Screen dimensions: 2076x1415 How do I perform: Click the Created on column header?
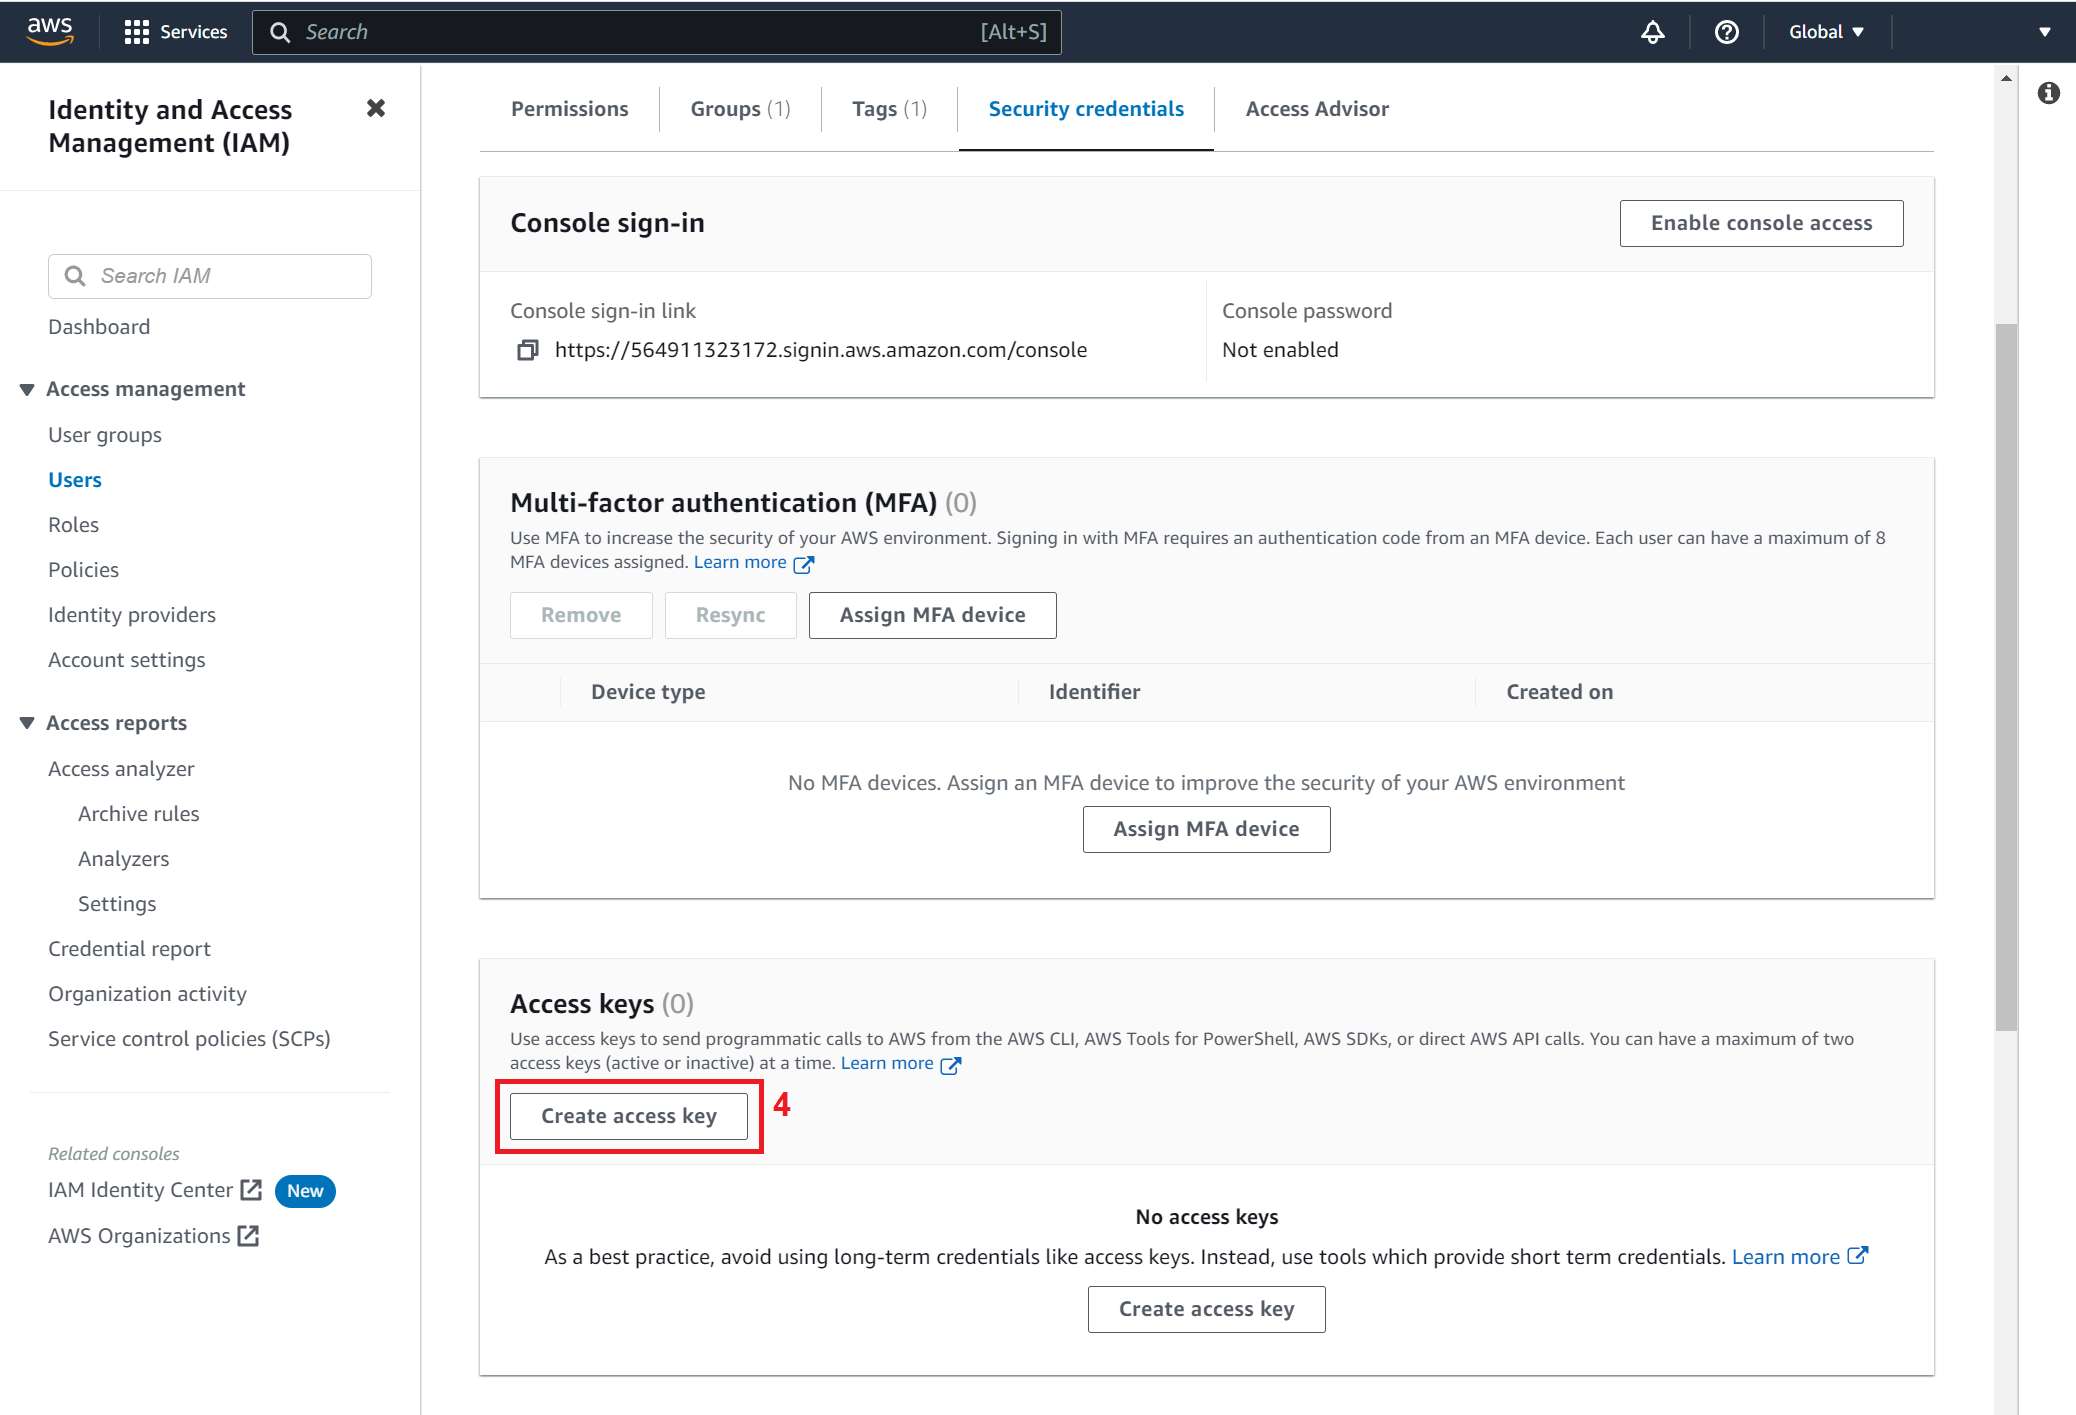[1559, 692]
